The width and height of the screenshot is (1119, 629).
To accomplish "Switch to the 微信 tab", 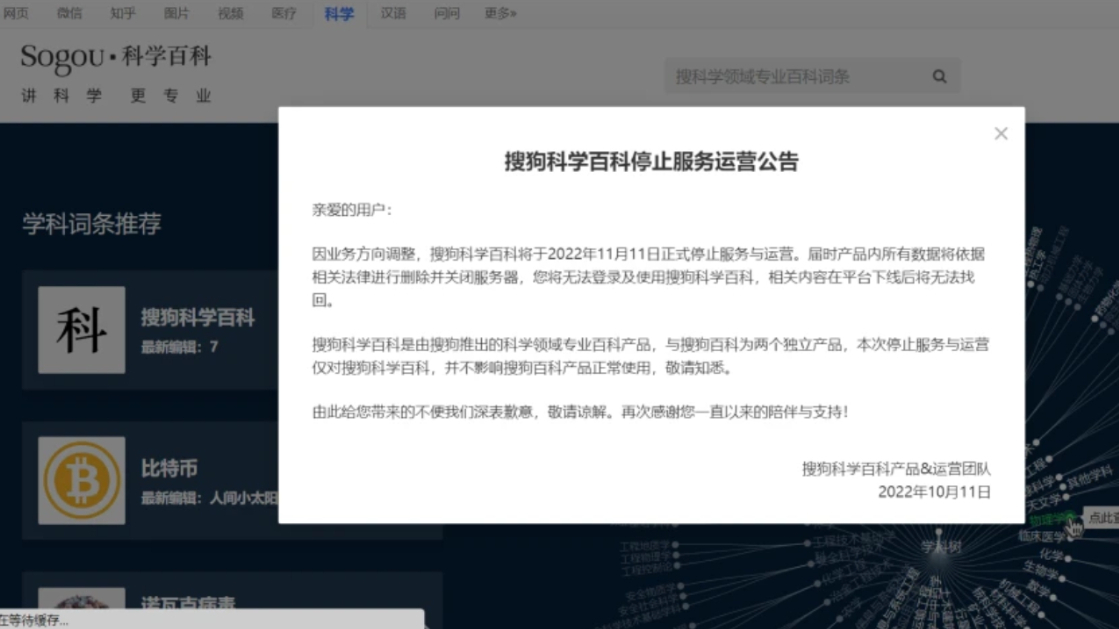I will point(69,13).
